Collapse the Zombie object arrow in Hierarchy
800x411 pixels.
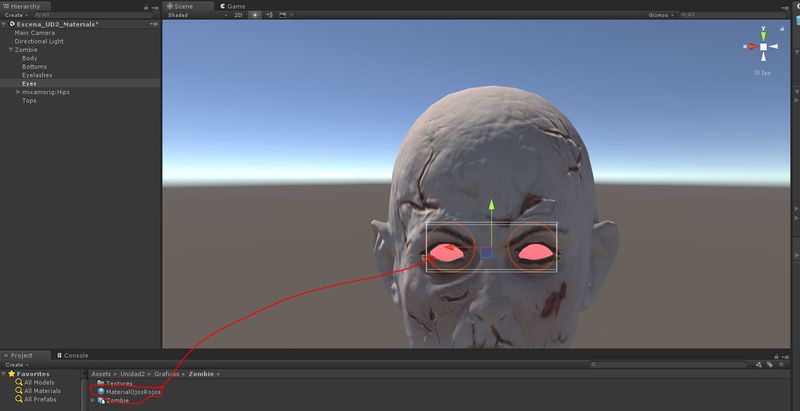[x=11, y=49]
